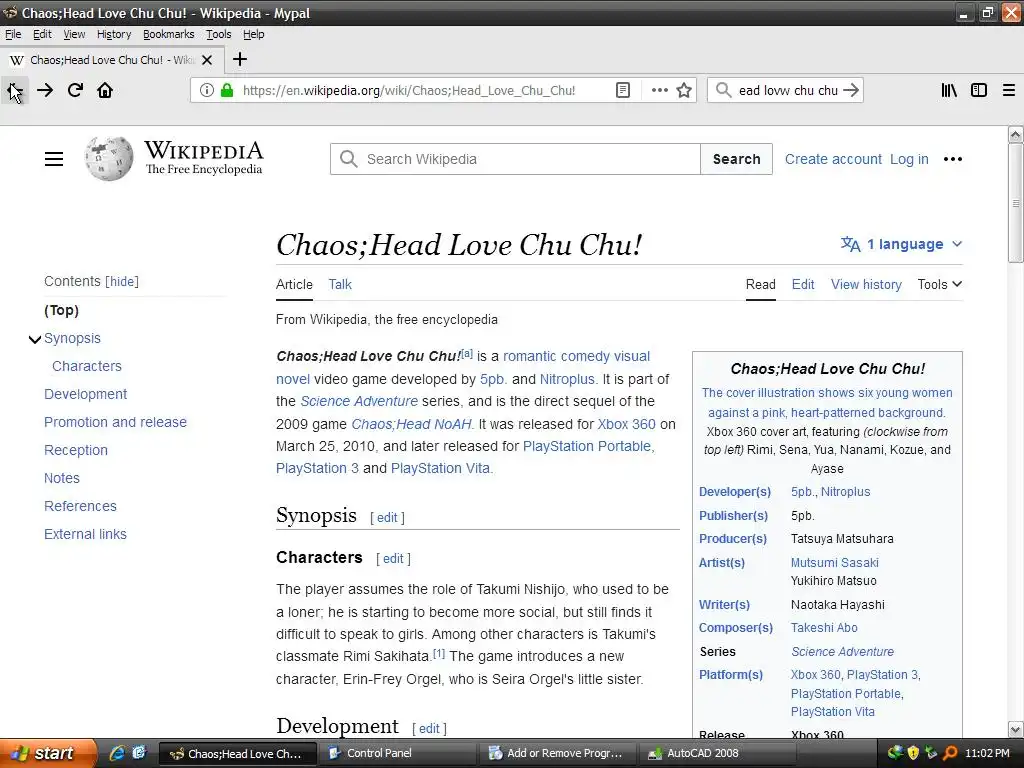
Task: Switch to AutoCAD 2008 in taskbar
Action: [718, 753]
